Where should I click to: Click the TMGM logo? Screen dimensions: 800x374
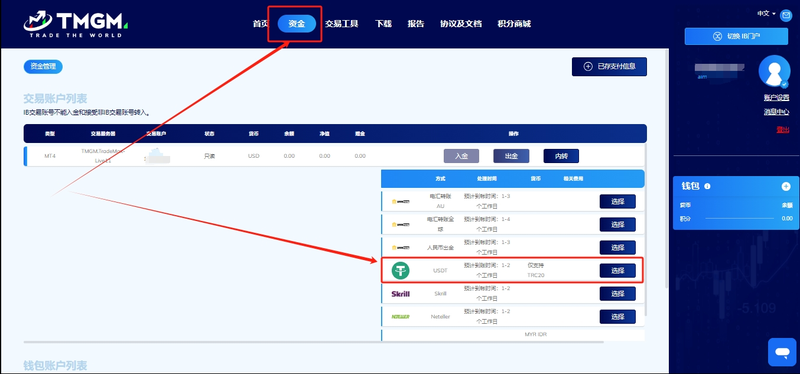(x=76, y=23)
